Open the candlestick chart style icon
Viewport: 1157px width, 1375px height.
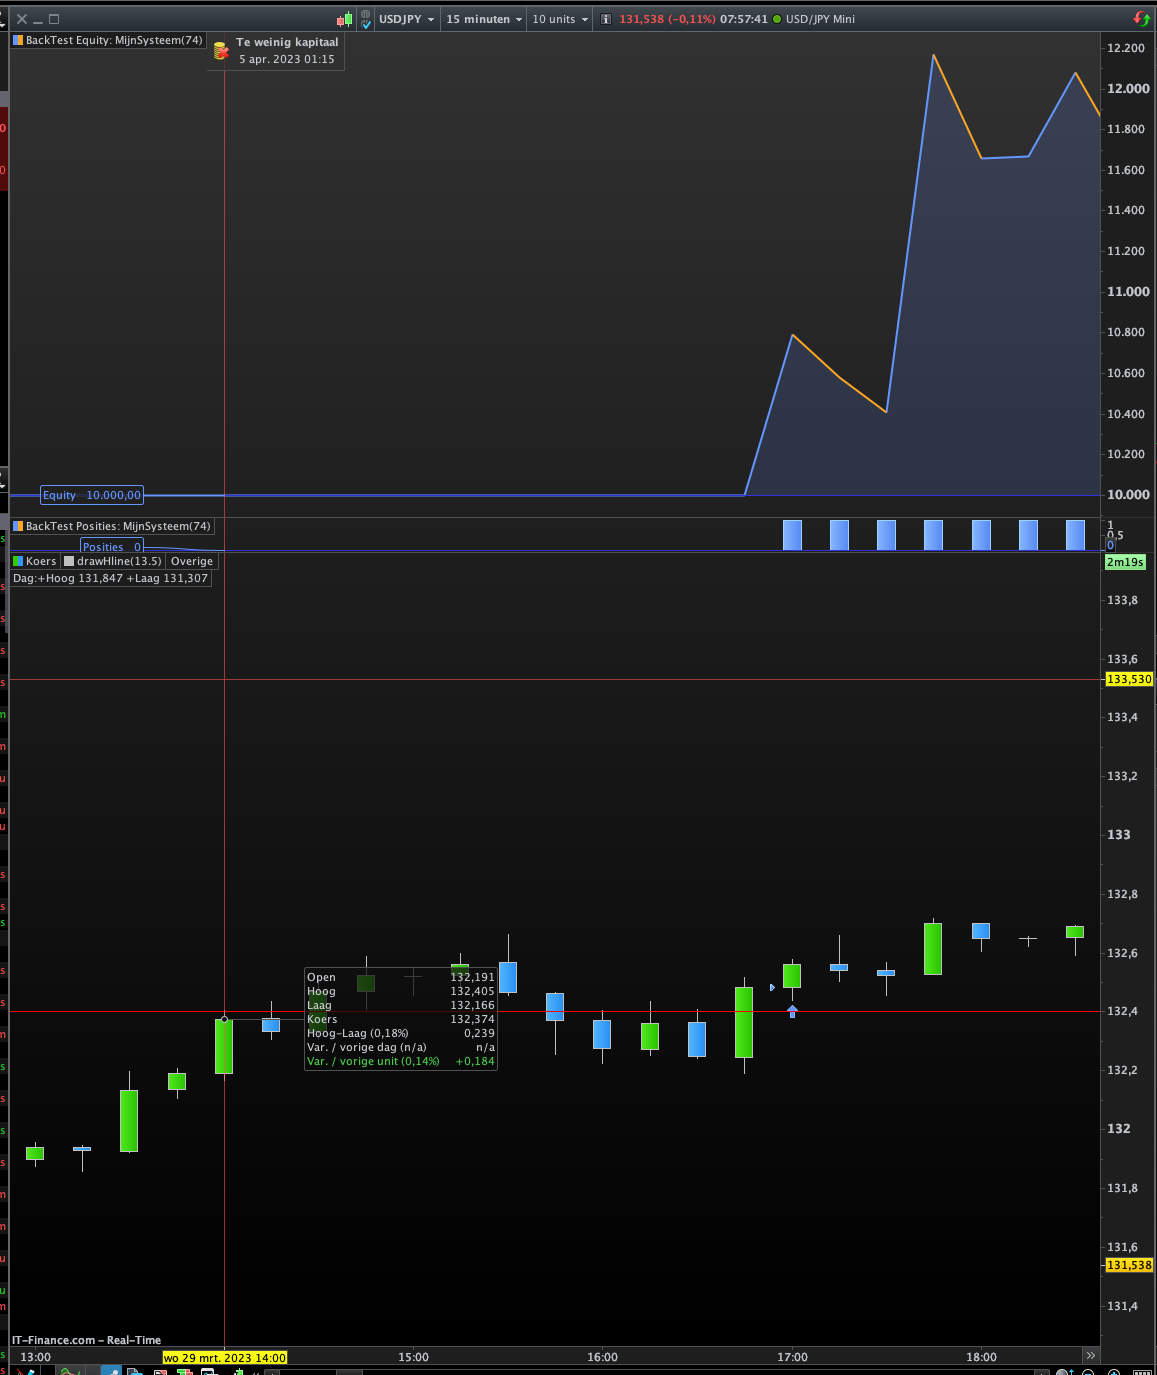click(x=345, y=19)
